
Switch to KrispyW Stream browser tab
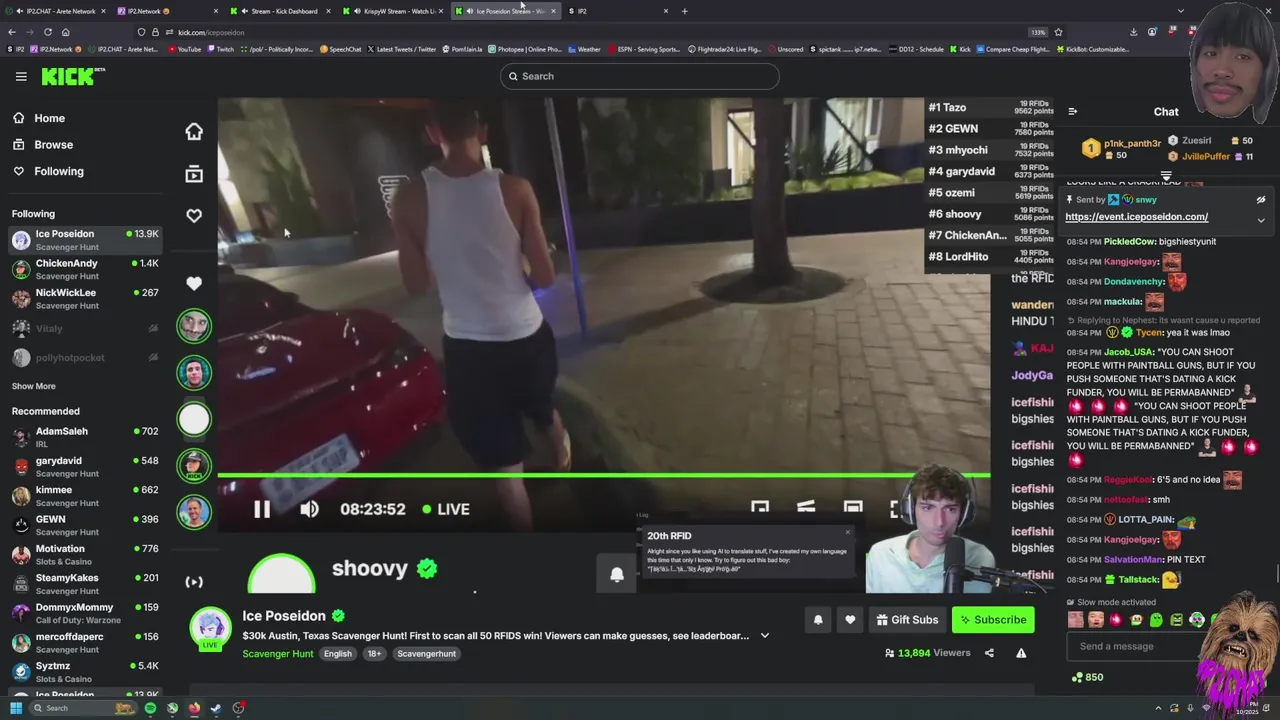[392, 11]
